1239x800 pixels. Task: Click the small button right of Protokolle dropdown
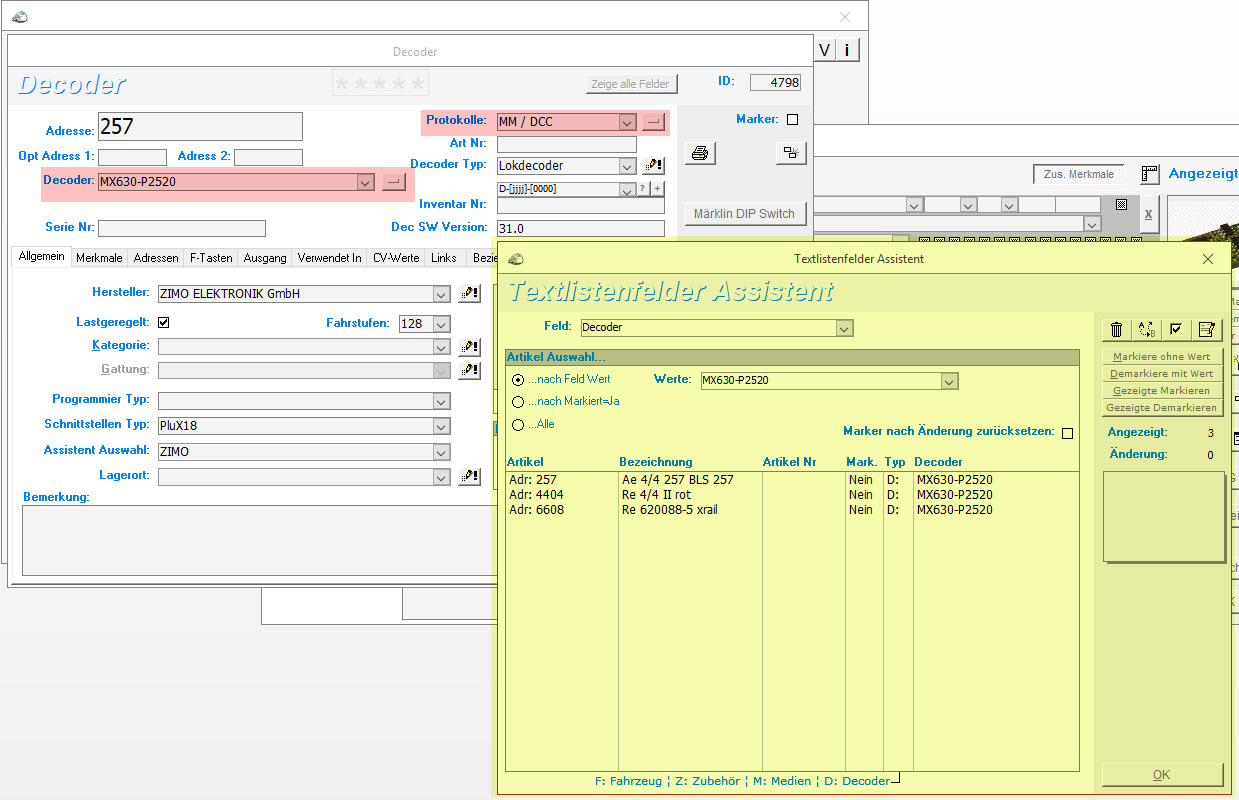pyautogui.click(x=653, y=122)
